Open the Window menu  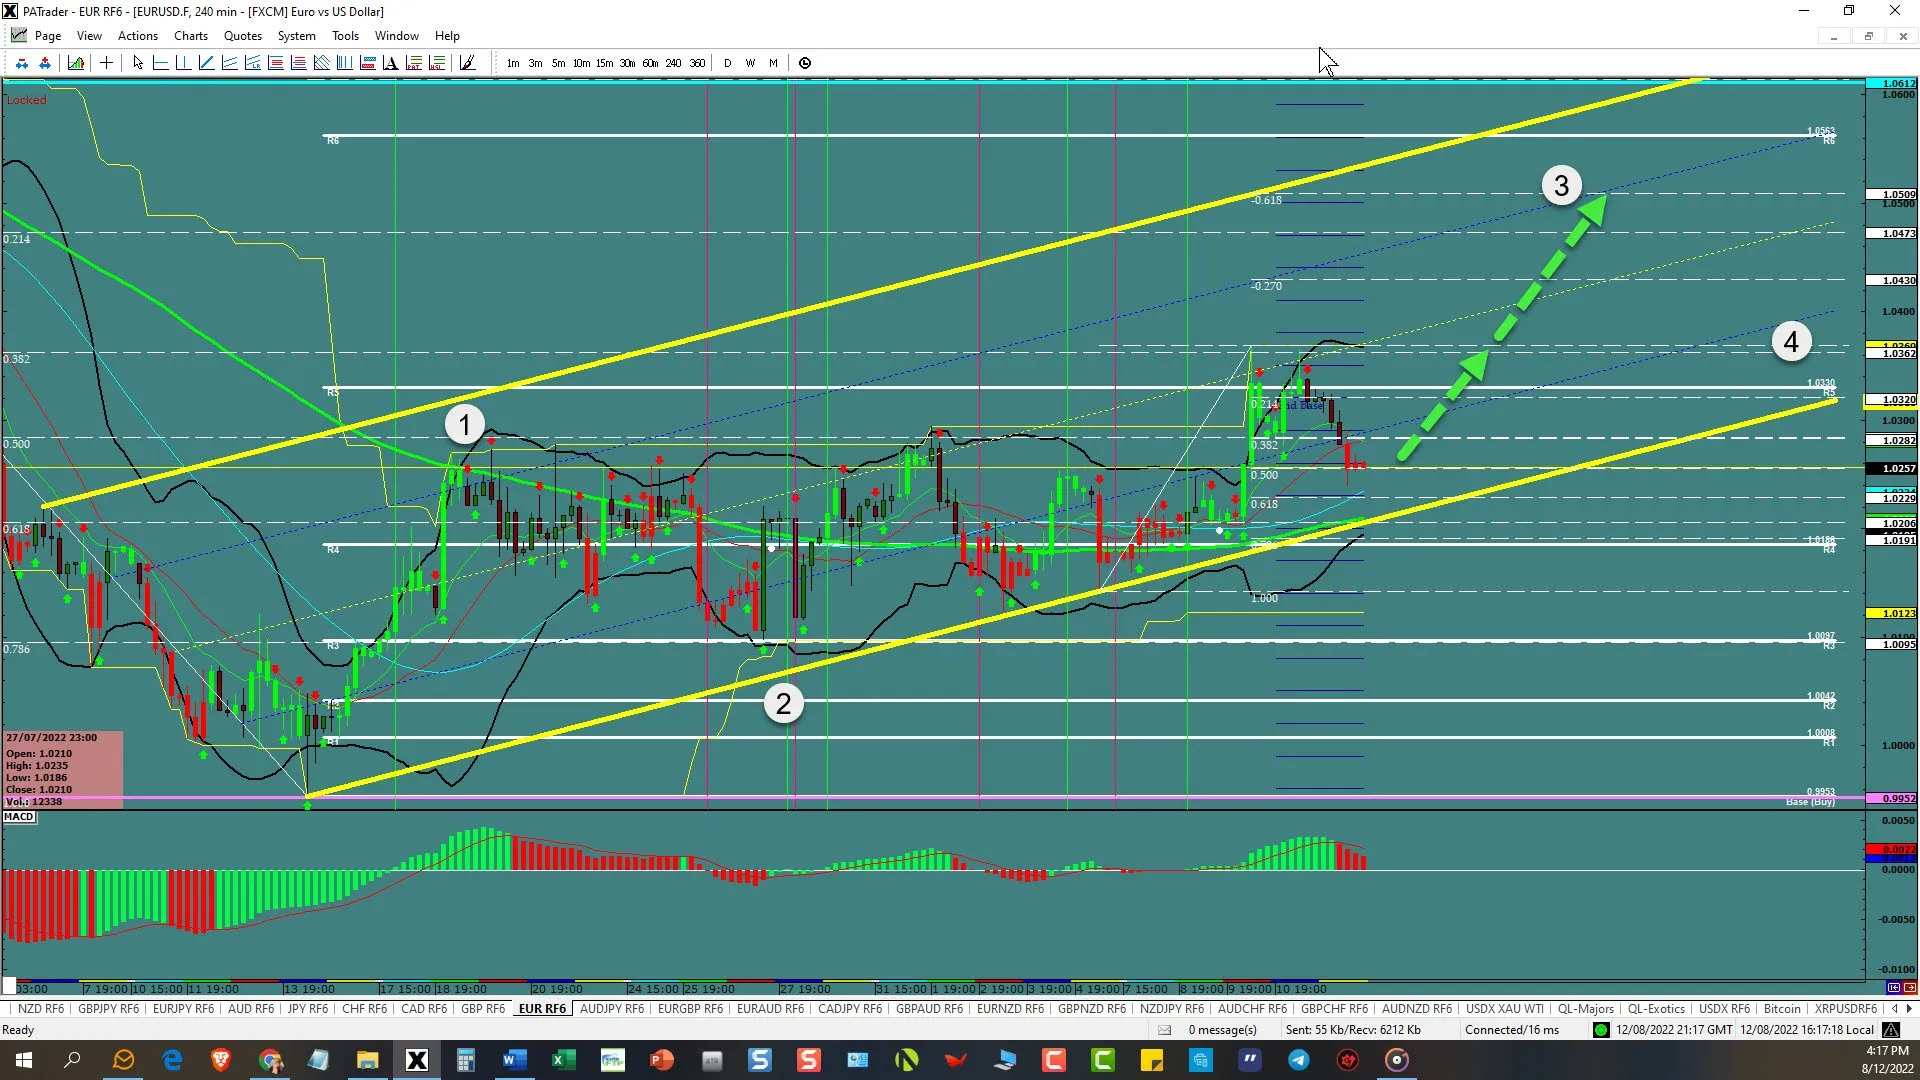point(397,36)
